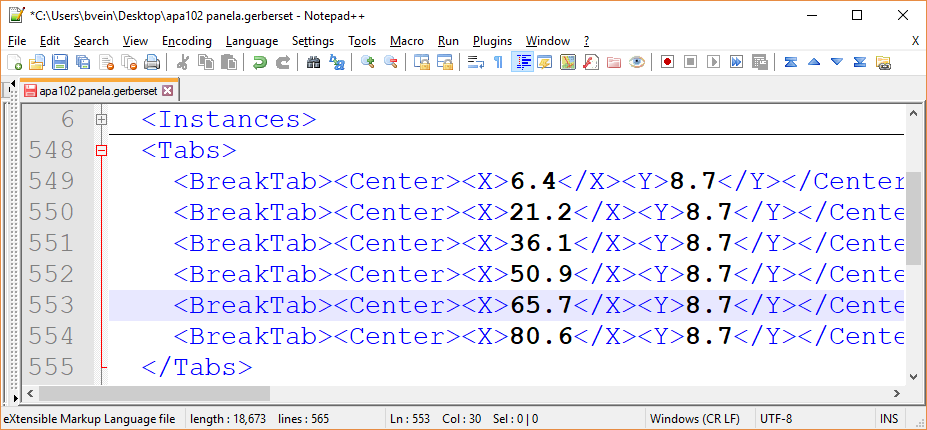Open the Language menu

tap(252, 41)
